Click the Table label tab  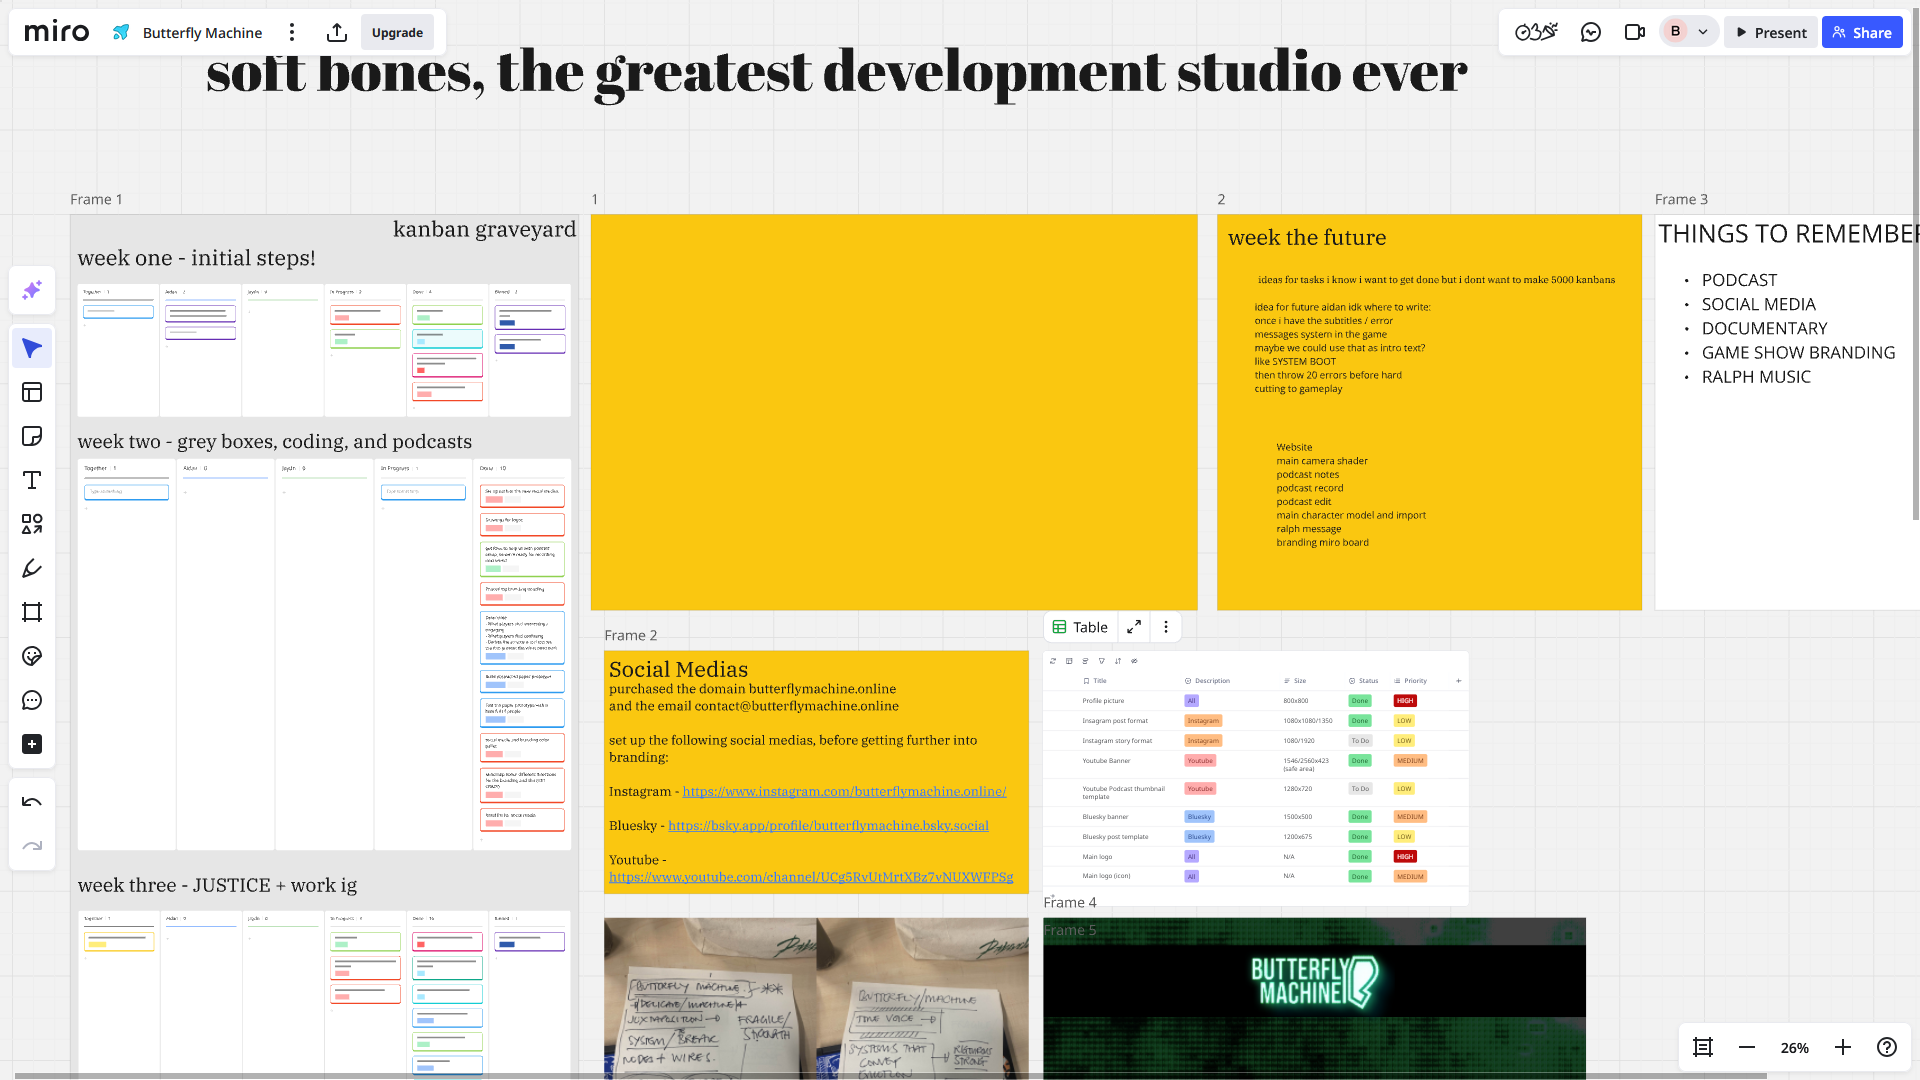point(1080,627)
